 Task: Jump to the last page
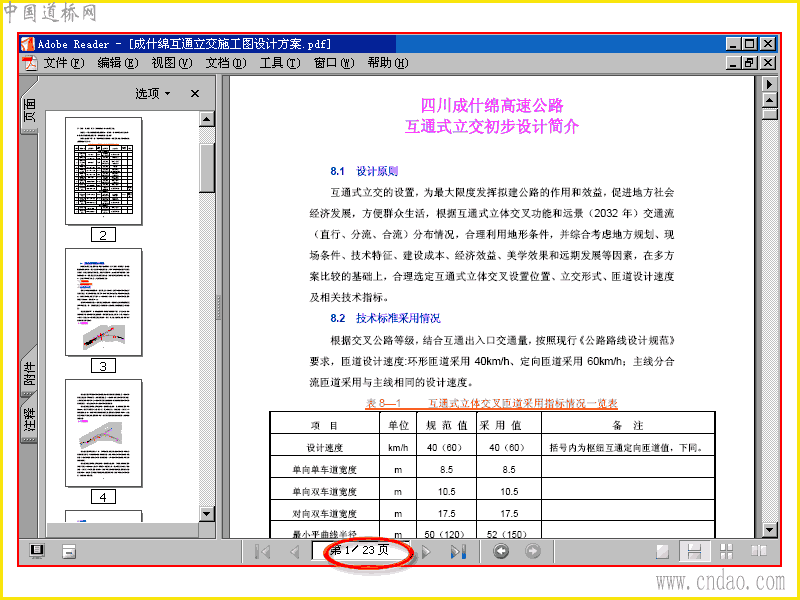tap(458, 552)
